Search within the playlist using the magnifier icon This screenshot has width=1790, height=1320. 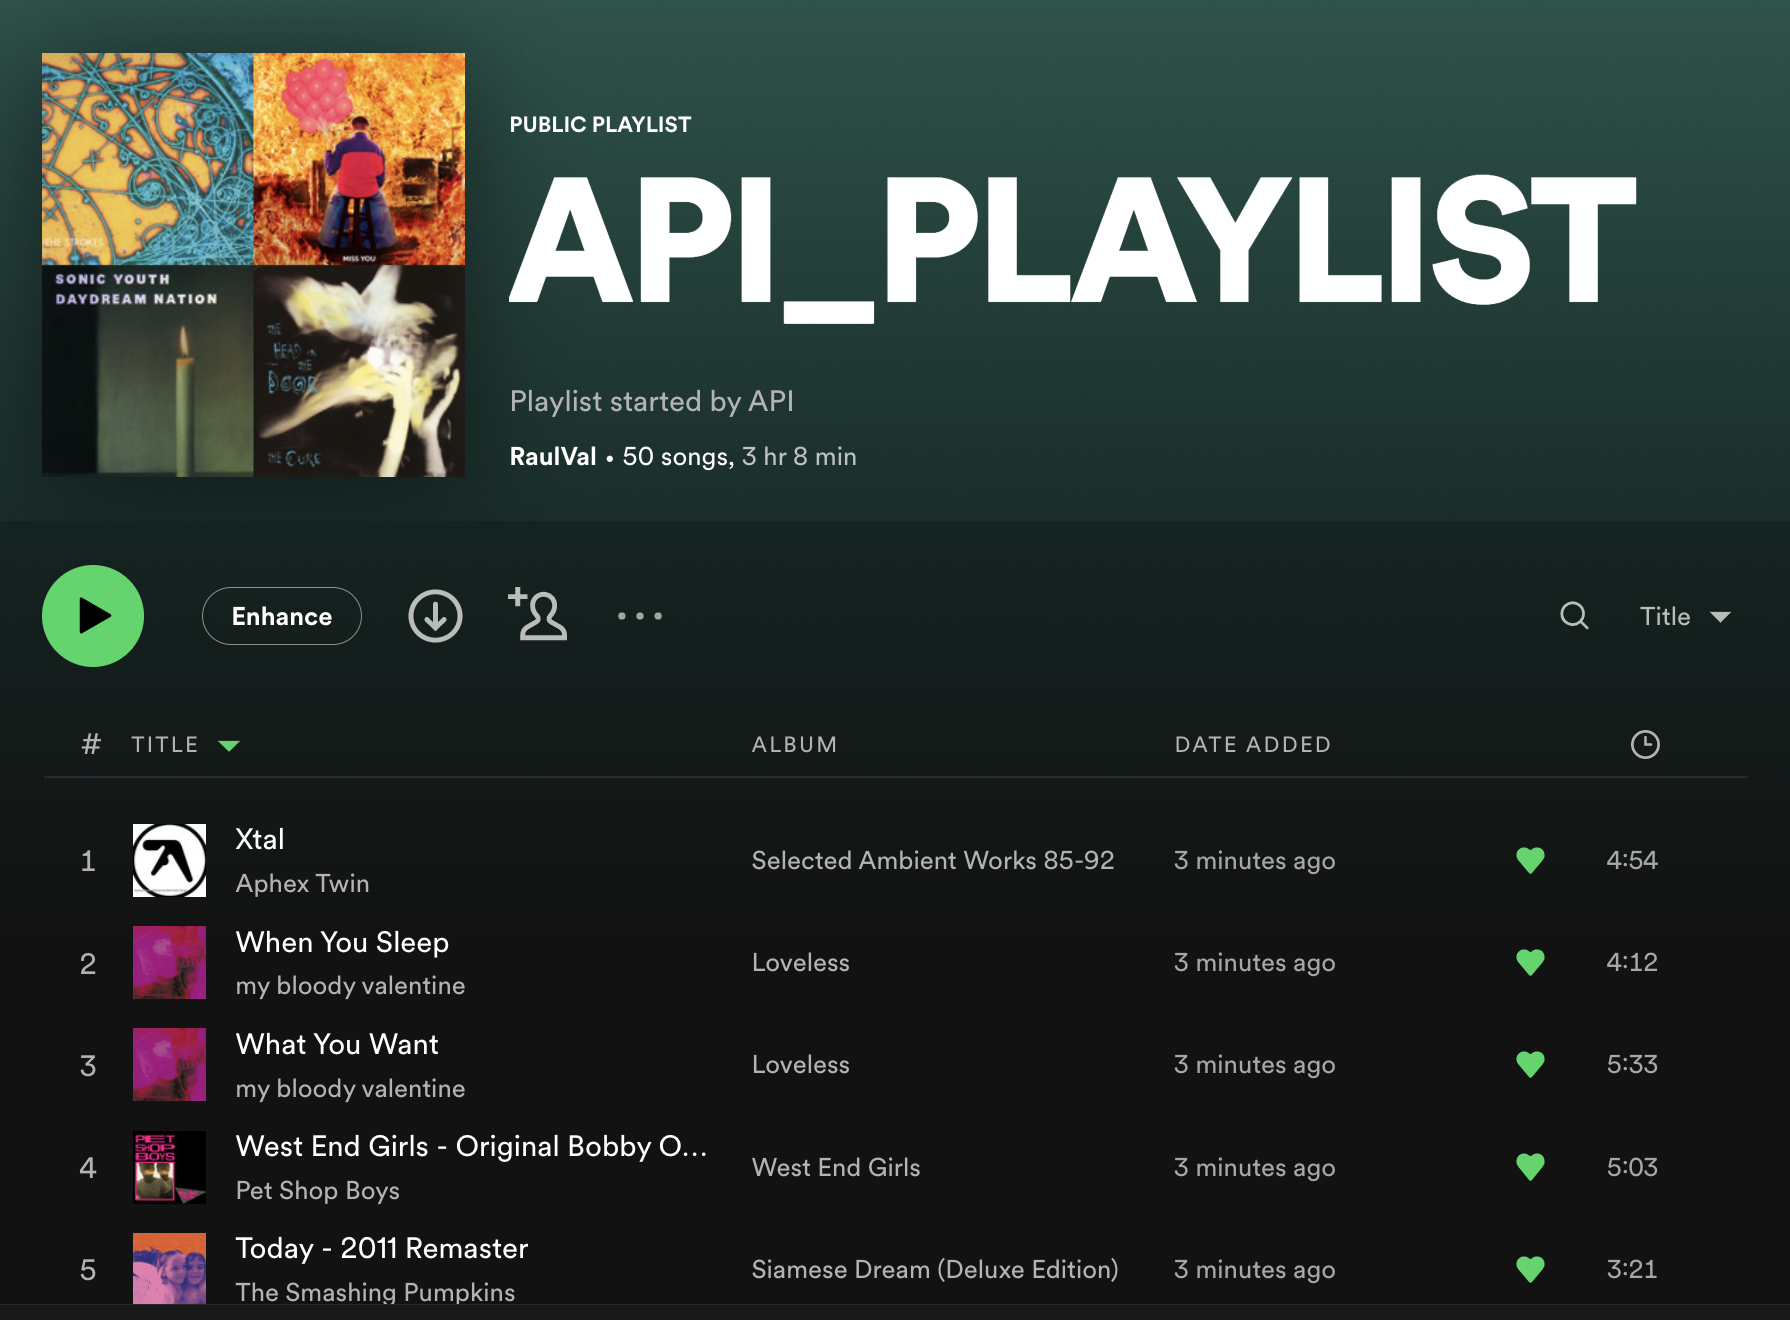click(1574, 615)
